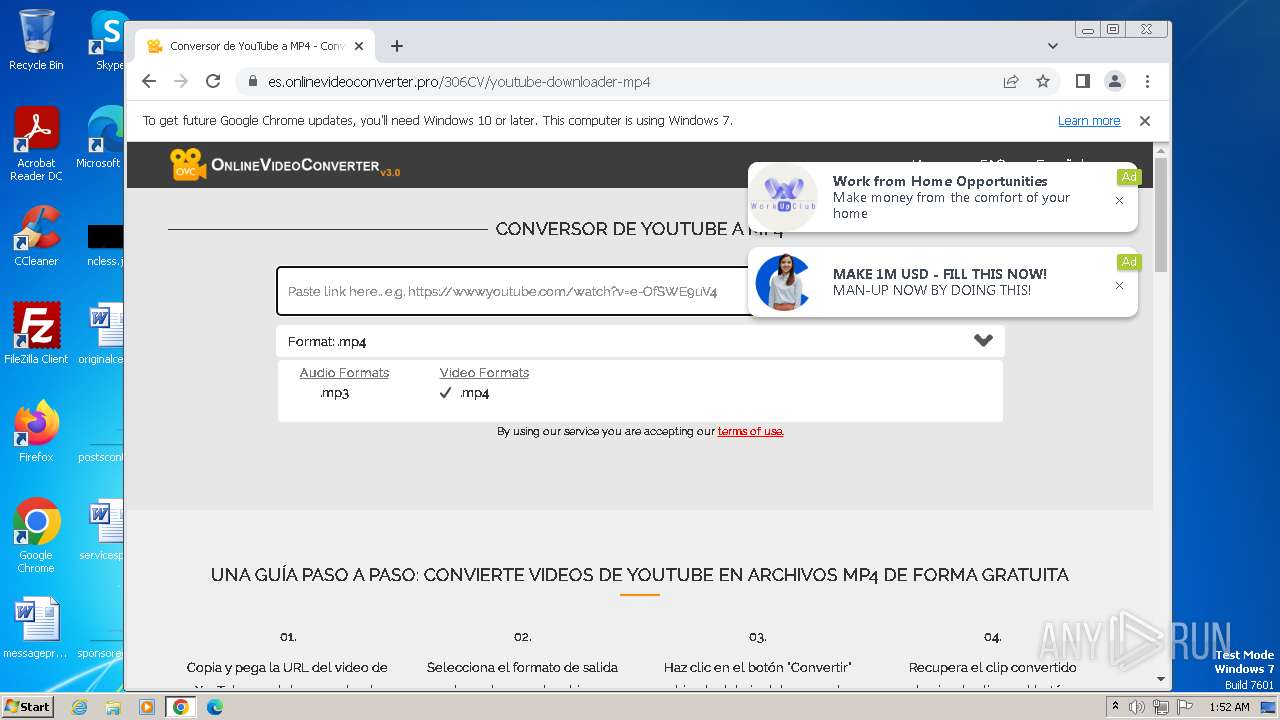Expand the Format: .mp4 dropdown

[640, 341]
